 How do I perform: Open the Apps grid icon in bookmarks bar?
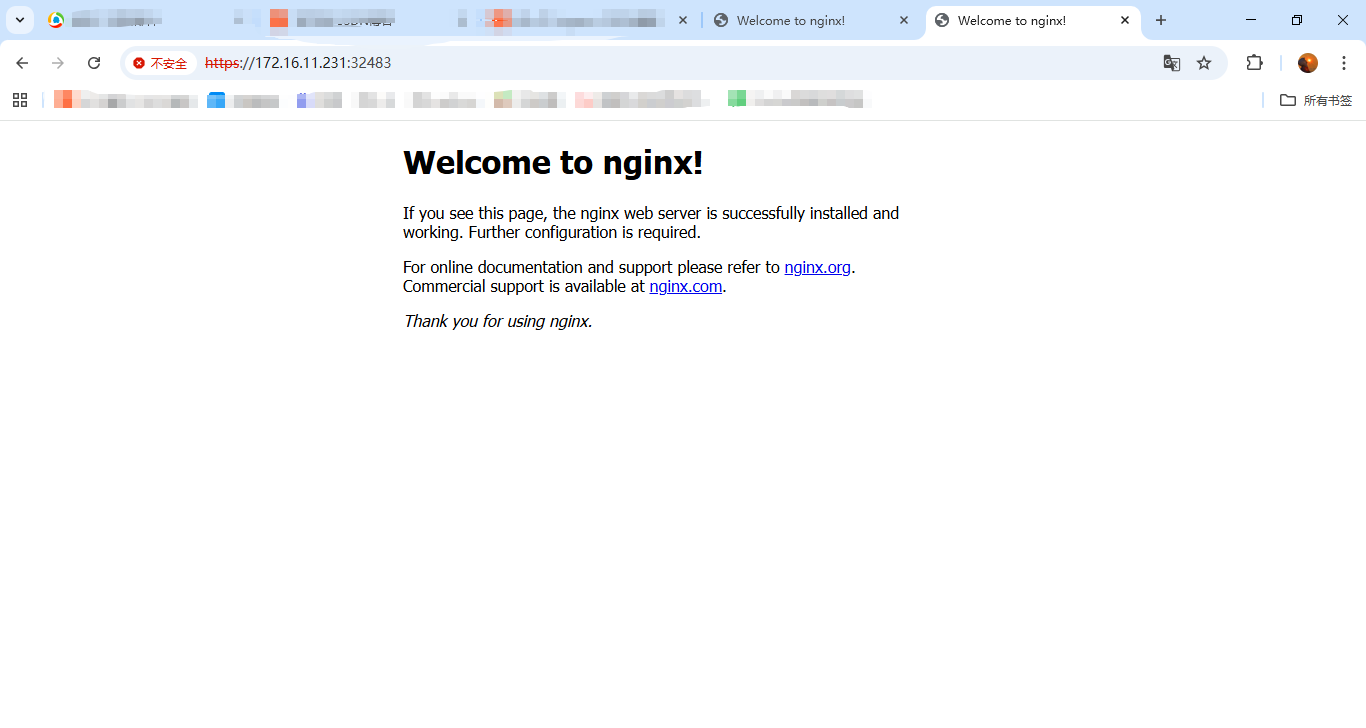(20, 100)
